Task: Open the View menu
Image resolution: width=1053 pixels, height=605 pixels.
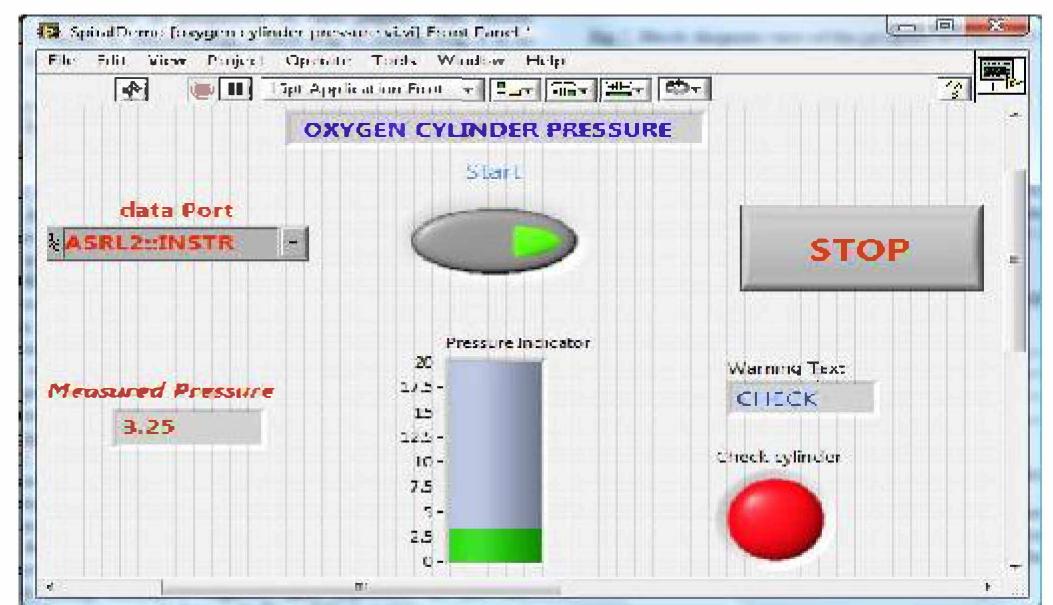Action: point(167,60)
